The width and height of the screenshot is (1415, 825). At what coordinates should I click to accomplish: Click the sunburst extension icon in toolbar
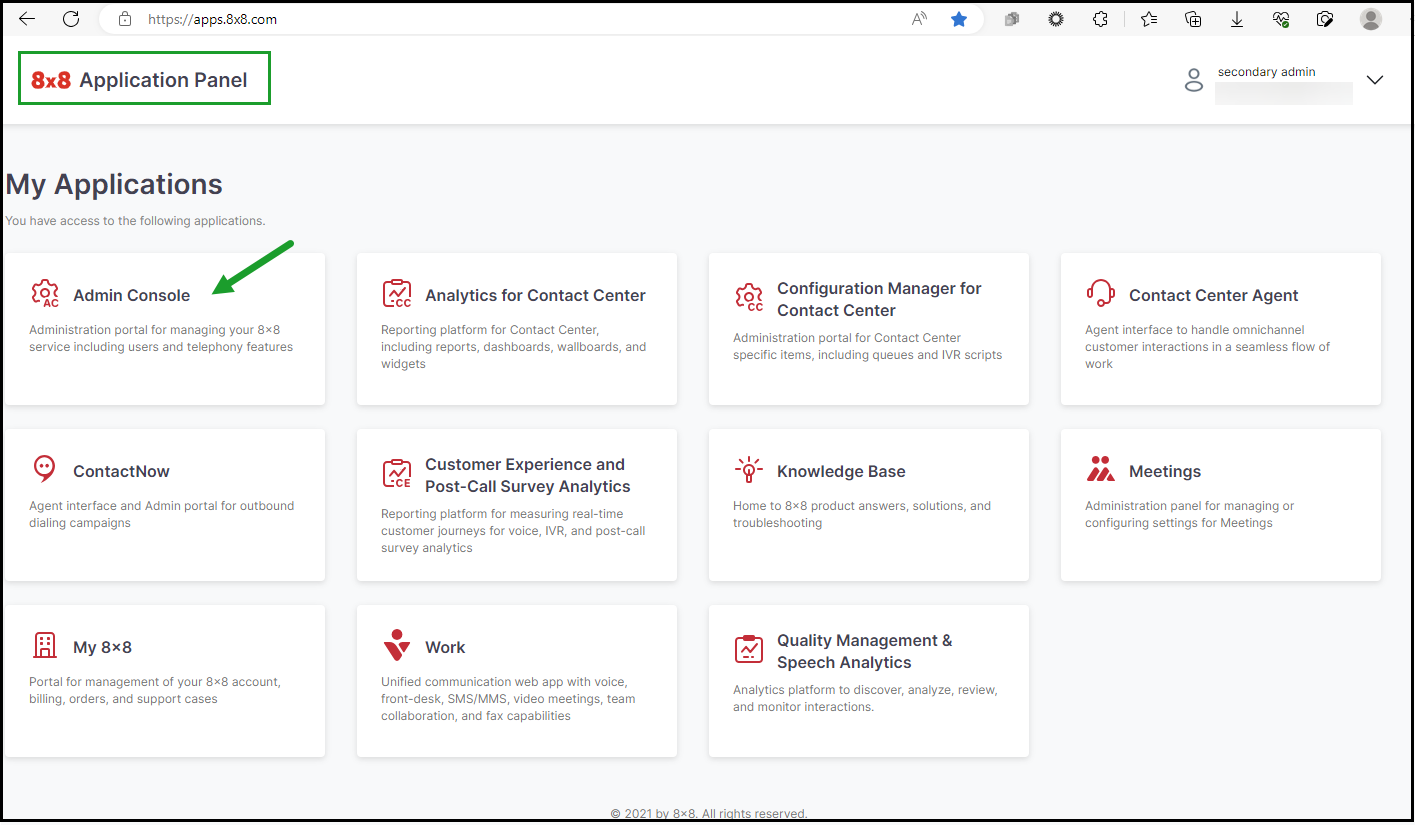[x=1056, y=19]
